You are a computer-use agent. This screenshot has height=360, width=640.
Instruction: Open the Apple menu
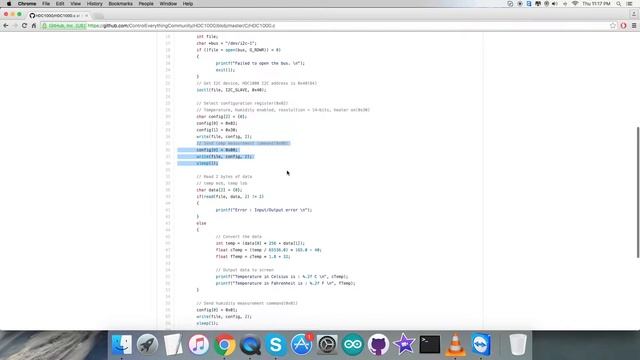[x=9, y=4]
